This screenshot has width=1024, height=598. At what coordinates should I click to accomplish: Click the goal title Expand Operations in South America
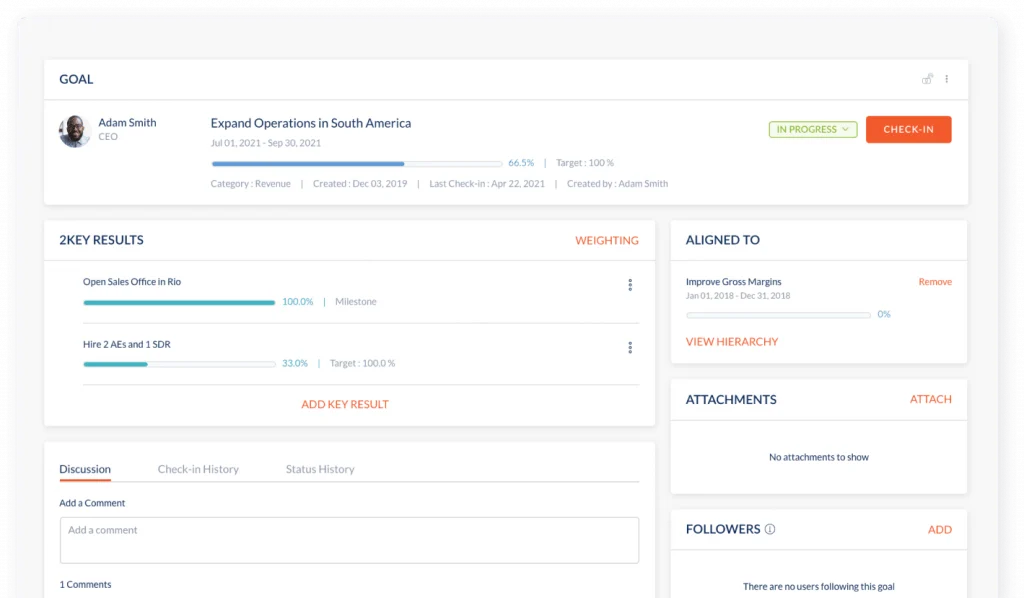click(311, 123)
